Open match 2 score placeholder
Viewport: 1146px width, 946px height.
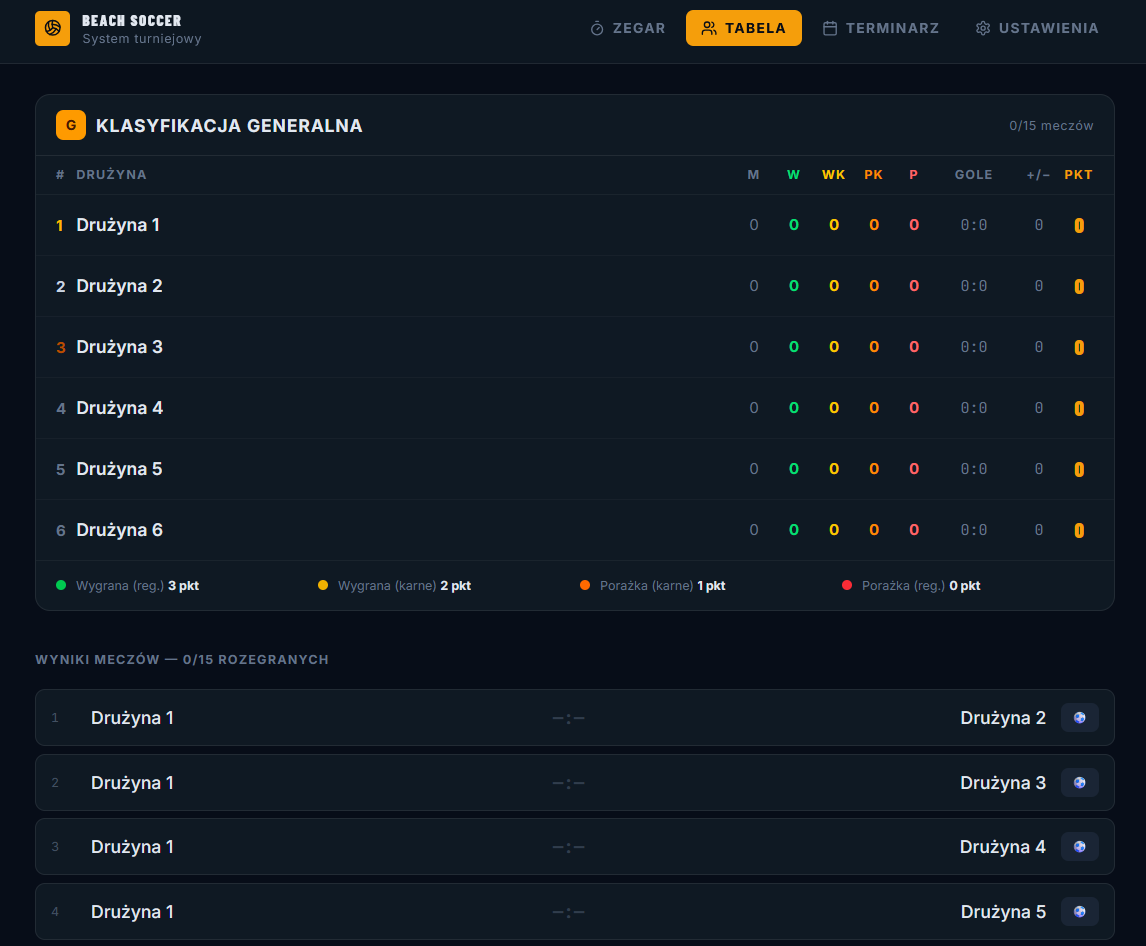569,783
